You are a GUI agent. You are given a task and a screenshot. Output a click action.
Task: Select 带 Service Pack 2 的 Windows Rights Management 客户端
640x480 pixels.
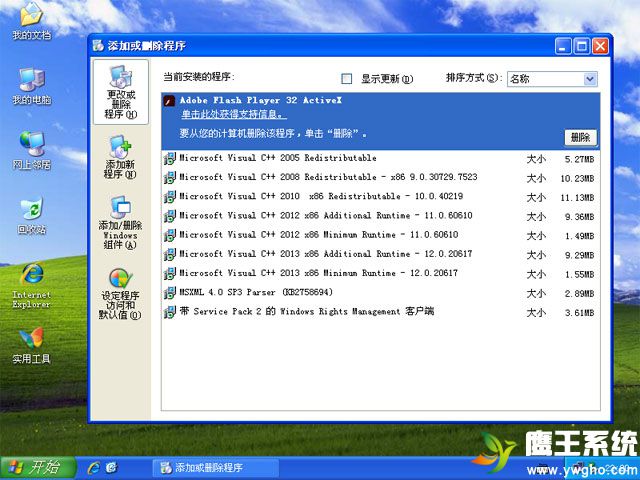coord(380,312)
